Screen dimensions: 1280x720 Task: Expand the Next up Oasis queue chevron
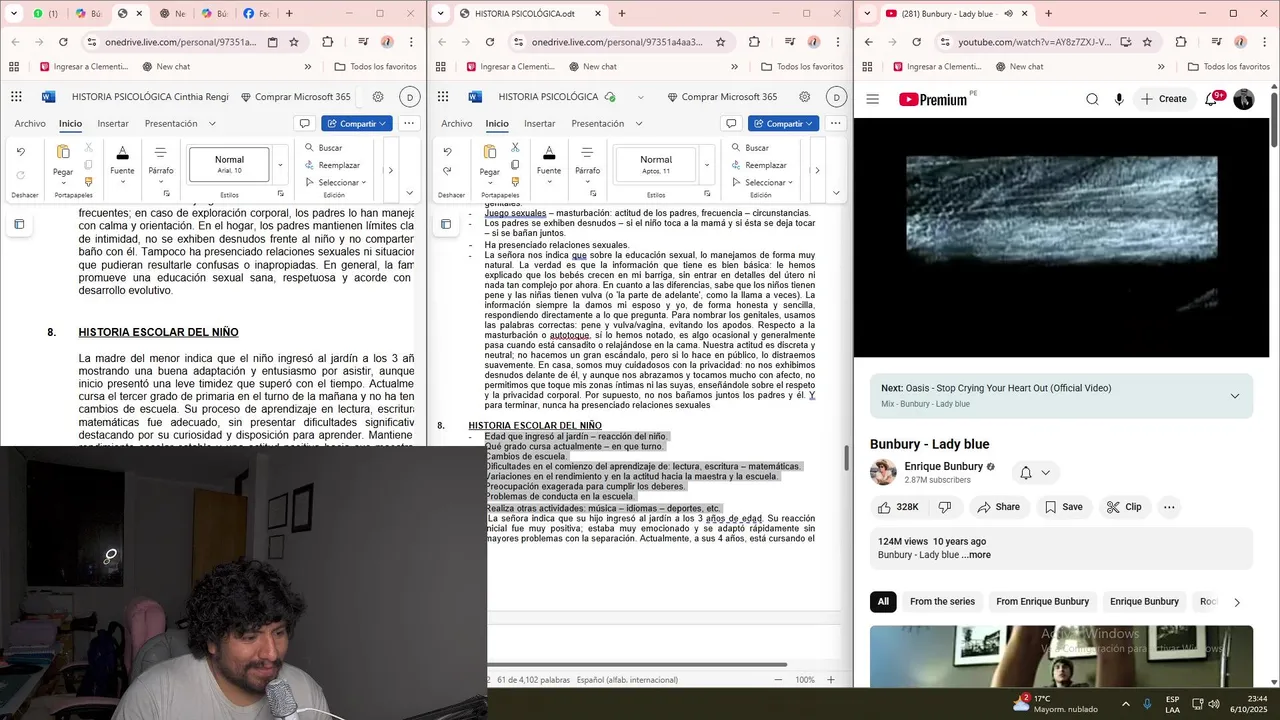pyautogui.click(x=1234, y=396)
